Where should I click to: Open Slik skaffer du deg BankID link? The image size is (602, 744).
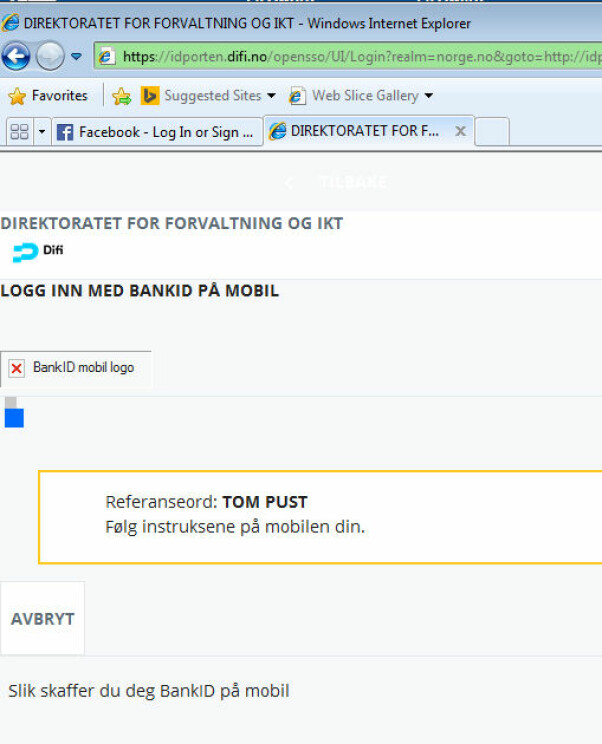[x=148, y=691]
